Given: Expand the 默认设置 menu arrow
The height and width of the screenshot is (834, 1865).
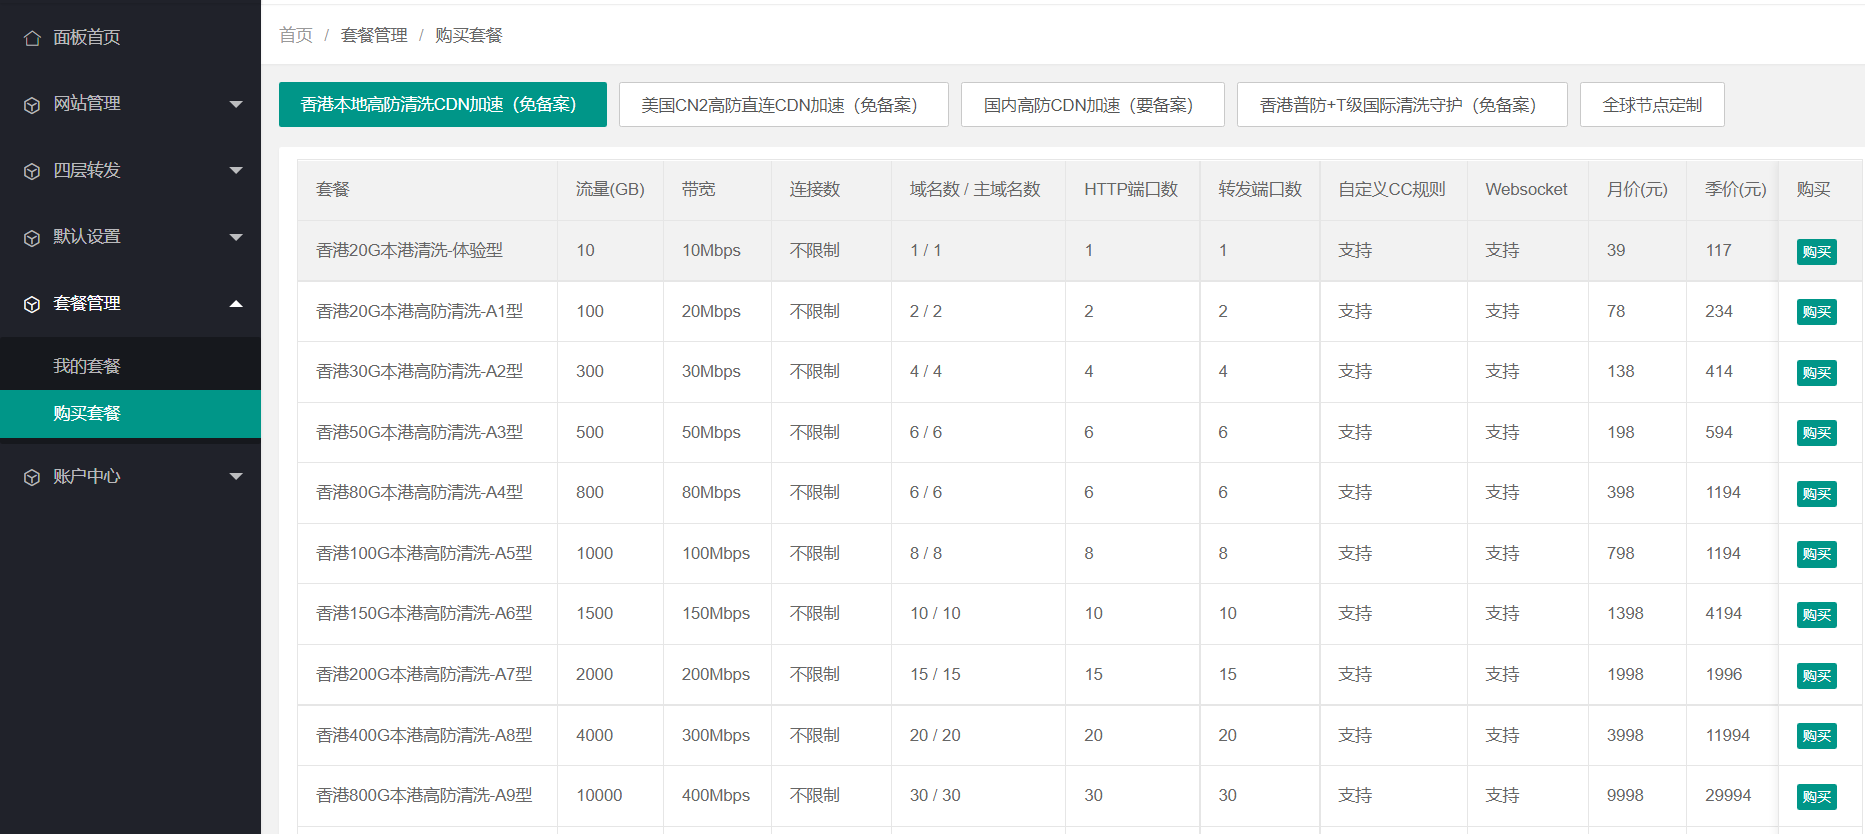Looking at the screenshot, I should click(x=236, y=237).
